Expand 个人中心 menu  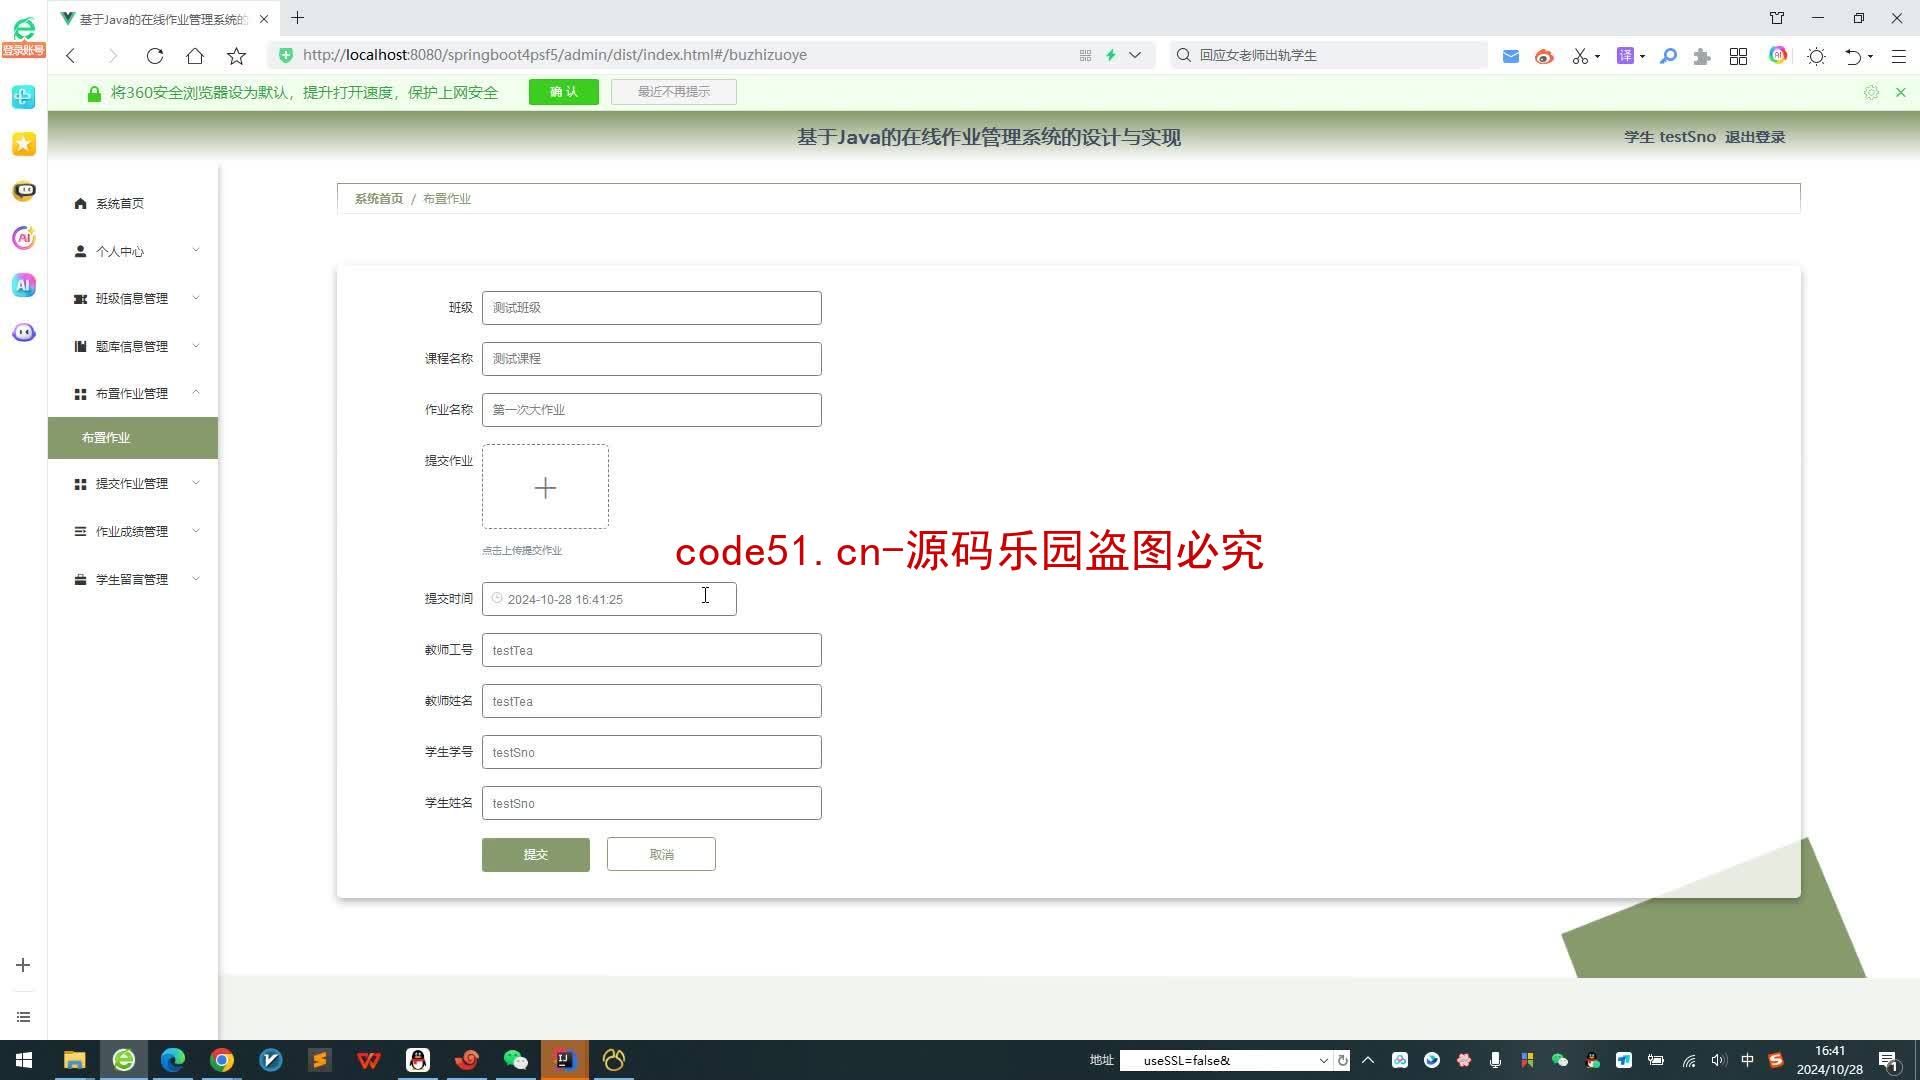click(133, 251)
